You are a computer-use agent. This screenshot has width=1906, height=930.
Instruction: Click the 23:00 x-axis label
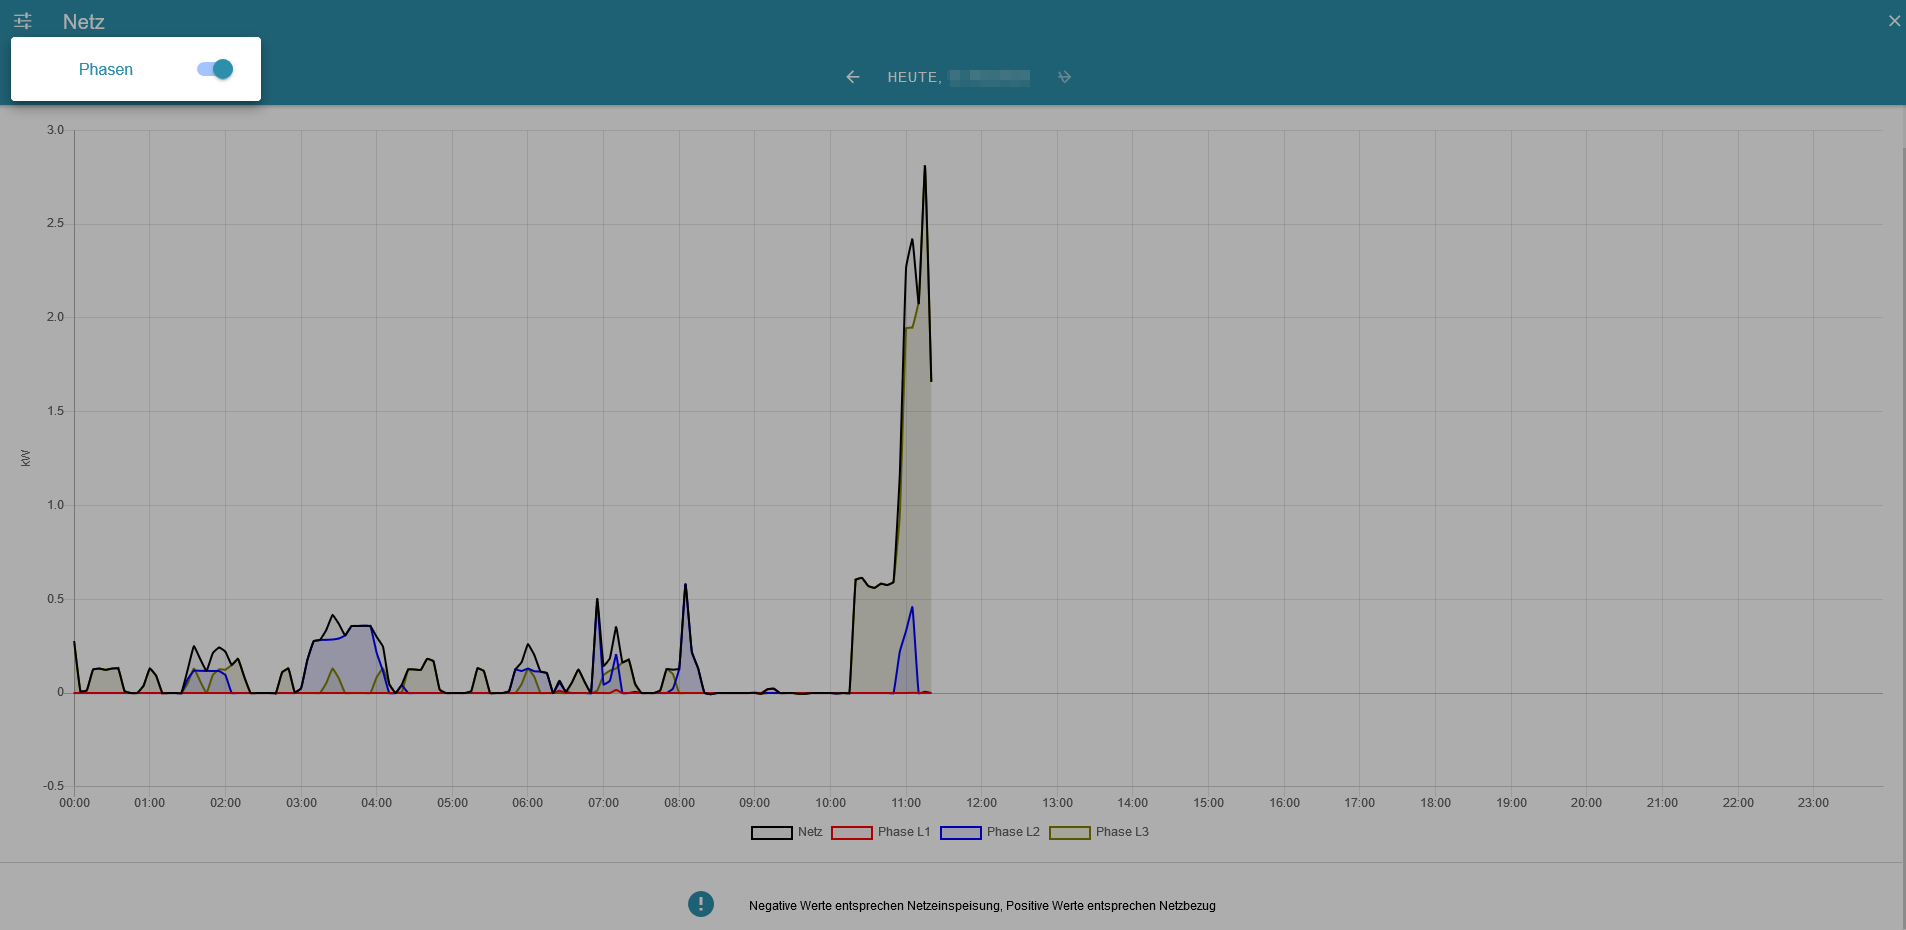(x=1813, y=803)
